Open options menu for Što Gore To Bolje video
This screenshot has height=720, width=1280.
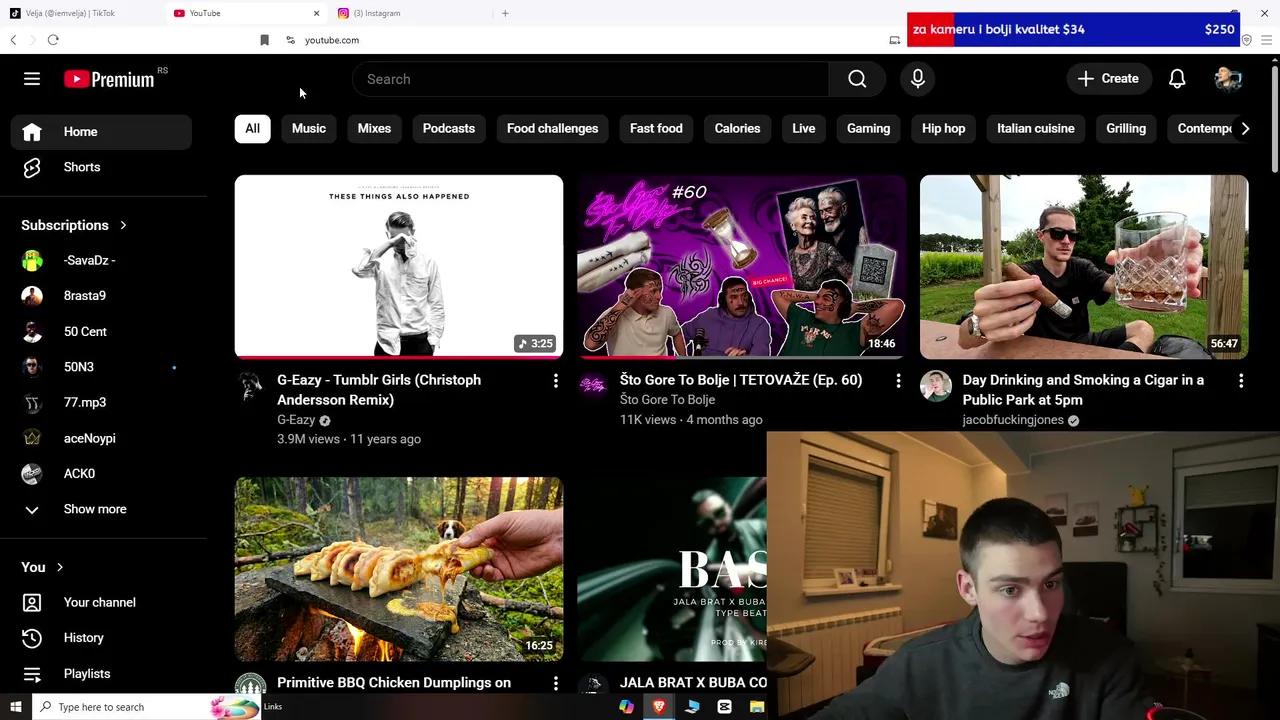click(x=898, y=381)
